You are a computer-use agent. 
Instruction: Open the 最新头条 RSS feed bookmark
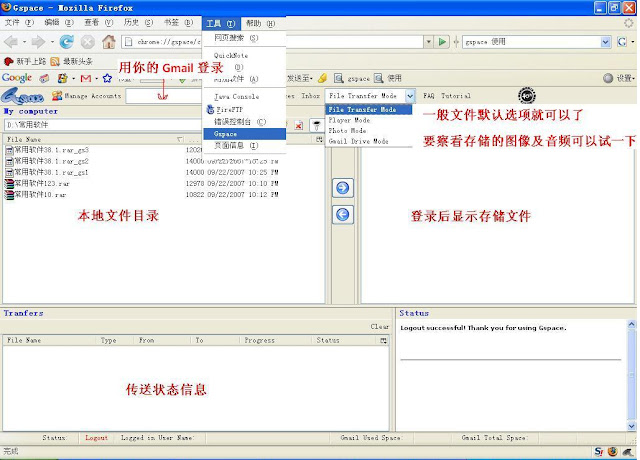(72, 61)
